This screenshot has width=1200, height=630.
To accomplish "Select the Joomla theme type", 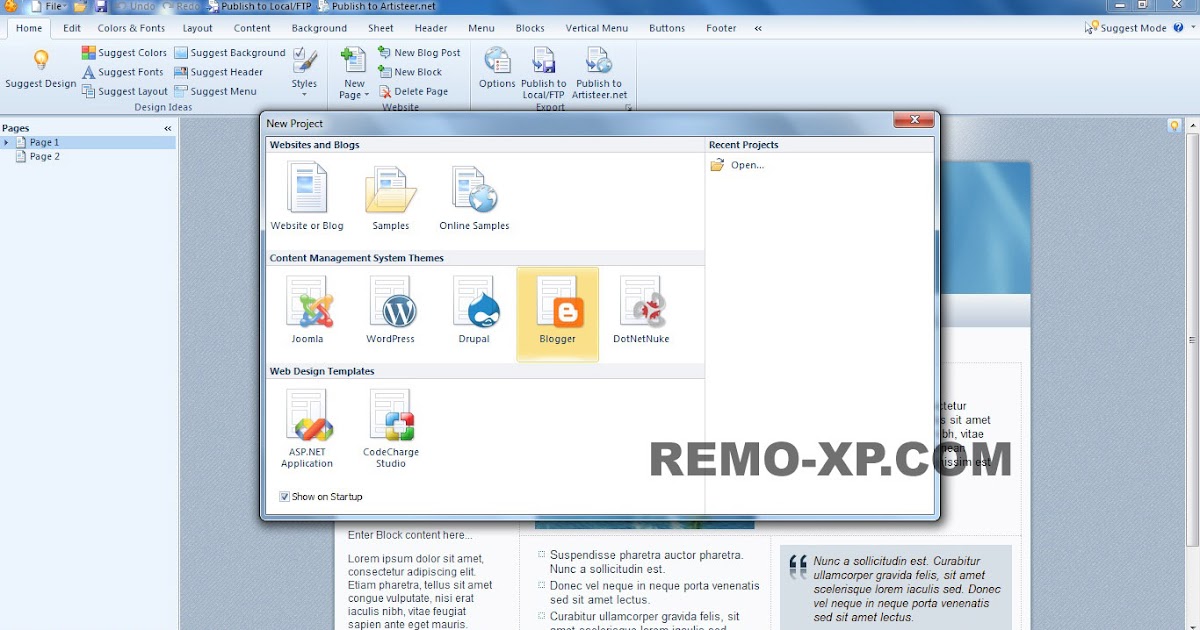I will [x=308, y=310].
